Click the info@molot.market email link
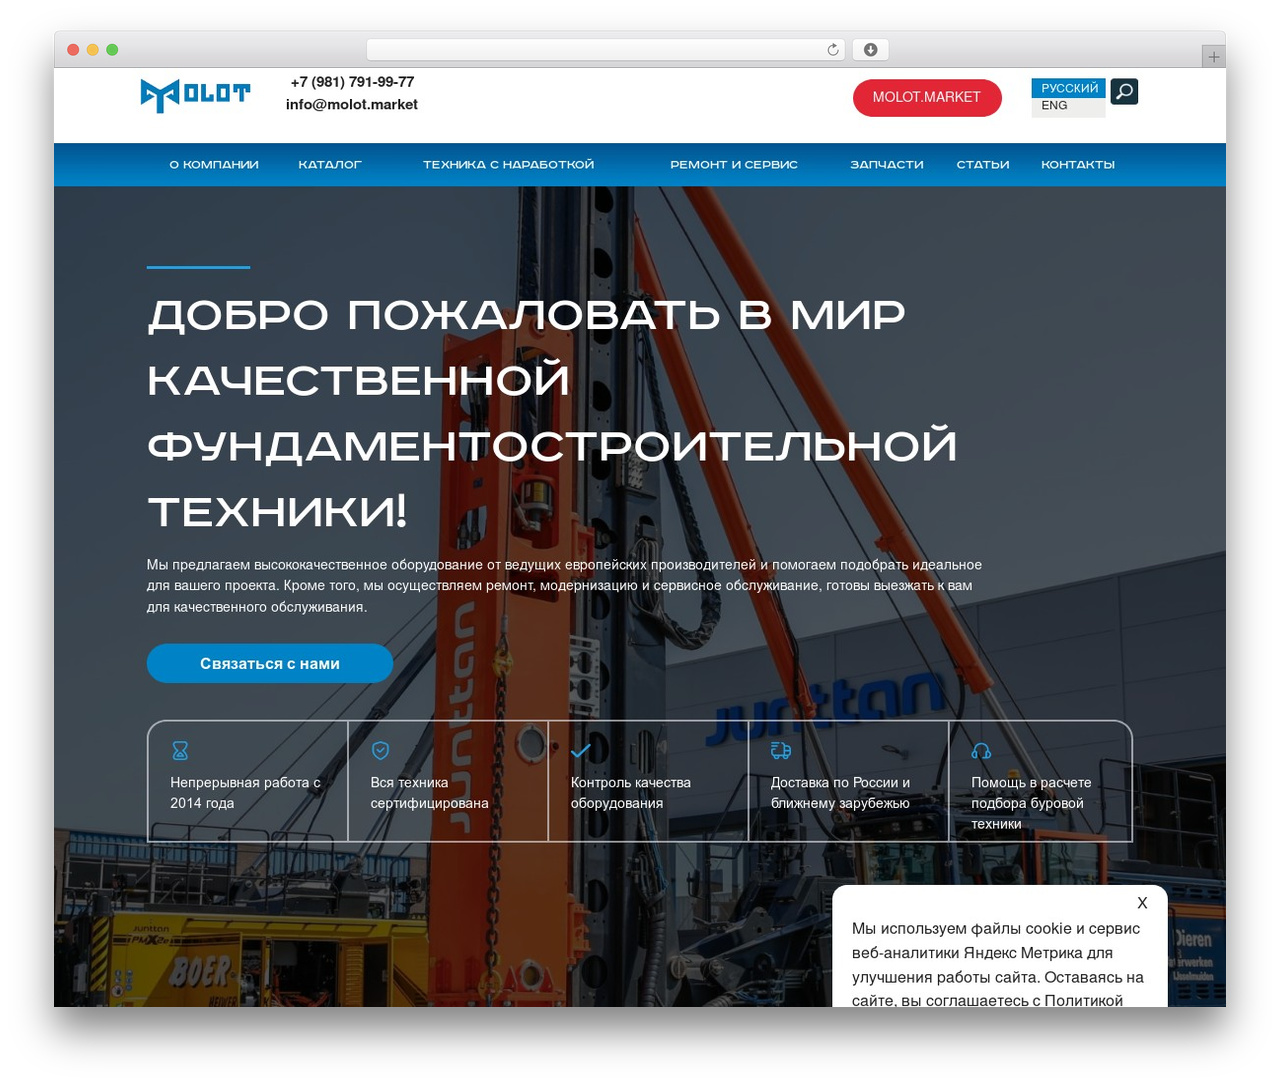The image size is (1280, 1084). [352, 104]
